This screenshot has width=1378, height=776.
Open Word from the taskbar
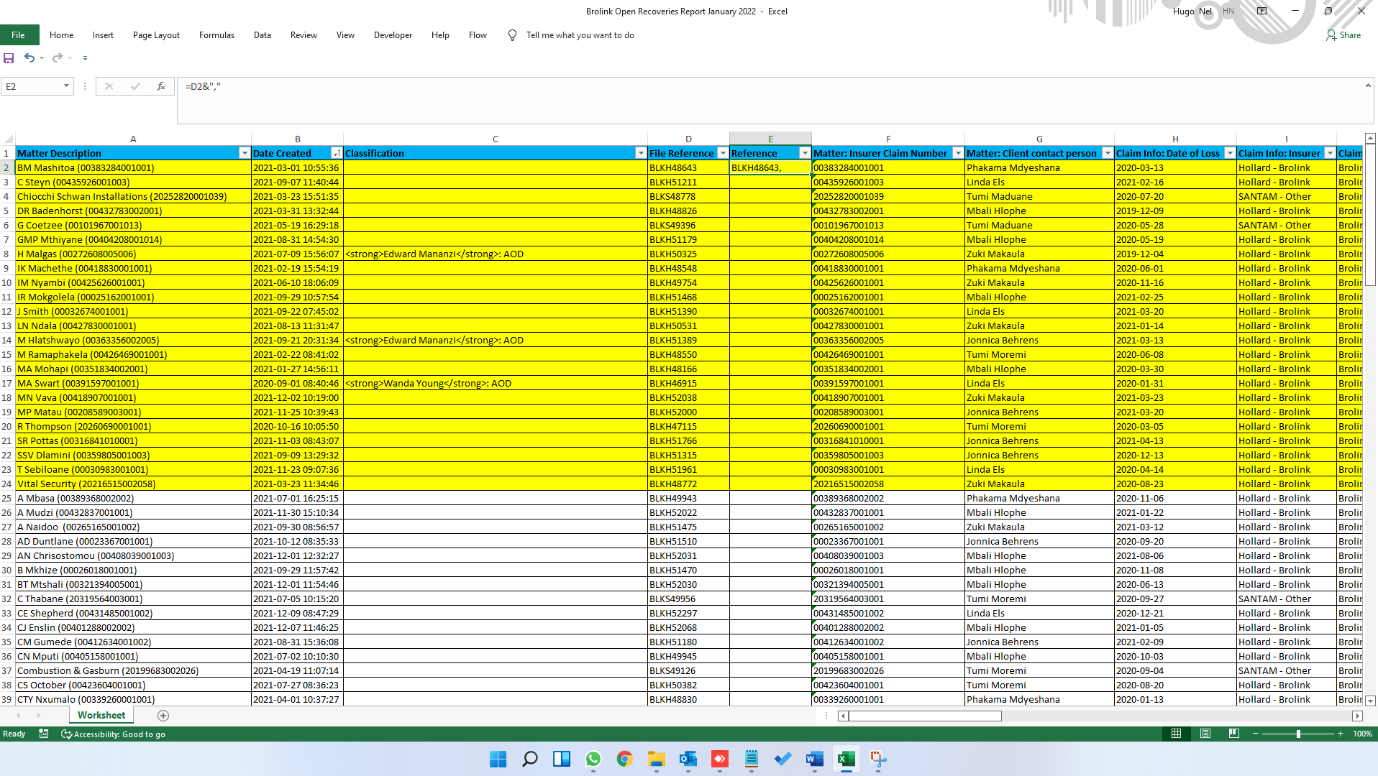coord(814,759)
